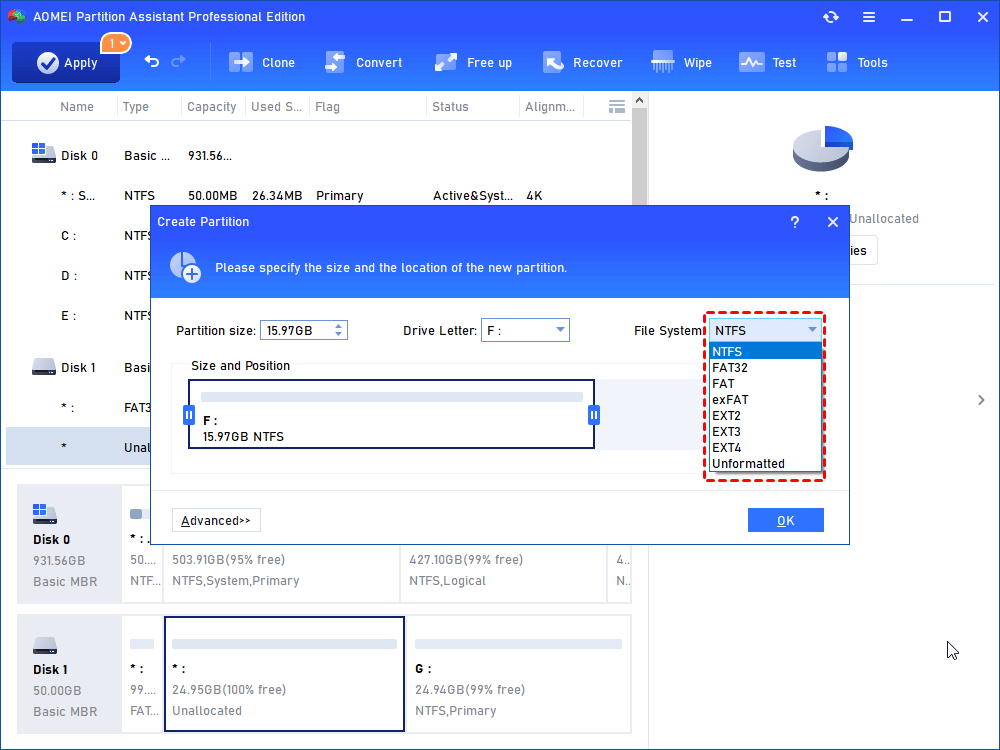The image size is (1000, 750).
Task: Choose EXT3 from File System list
Action: tap(765, 431)
